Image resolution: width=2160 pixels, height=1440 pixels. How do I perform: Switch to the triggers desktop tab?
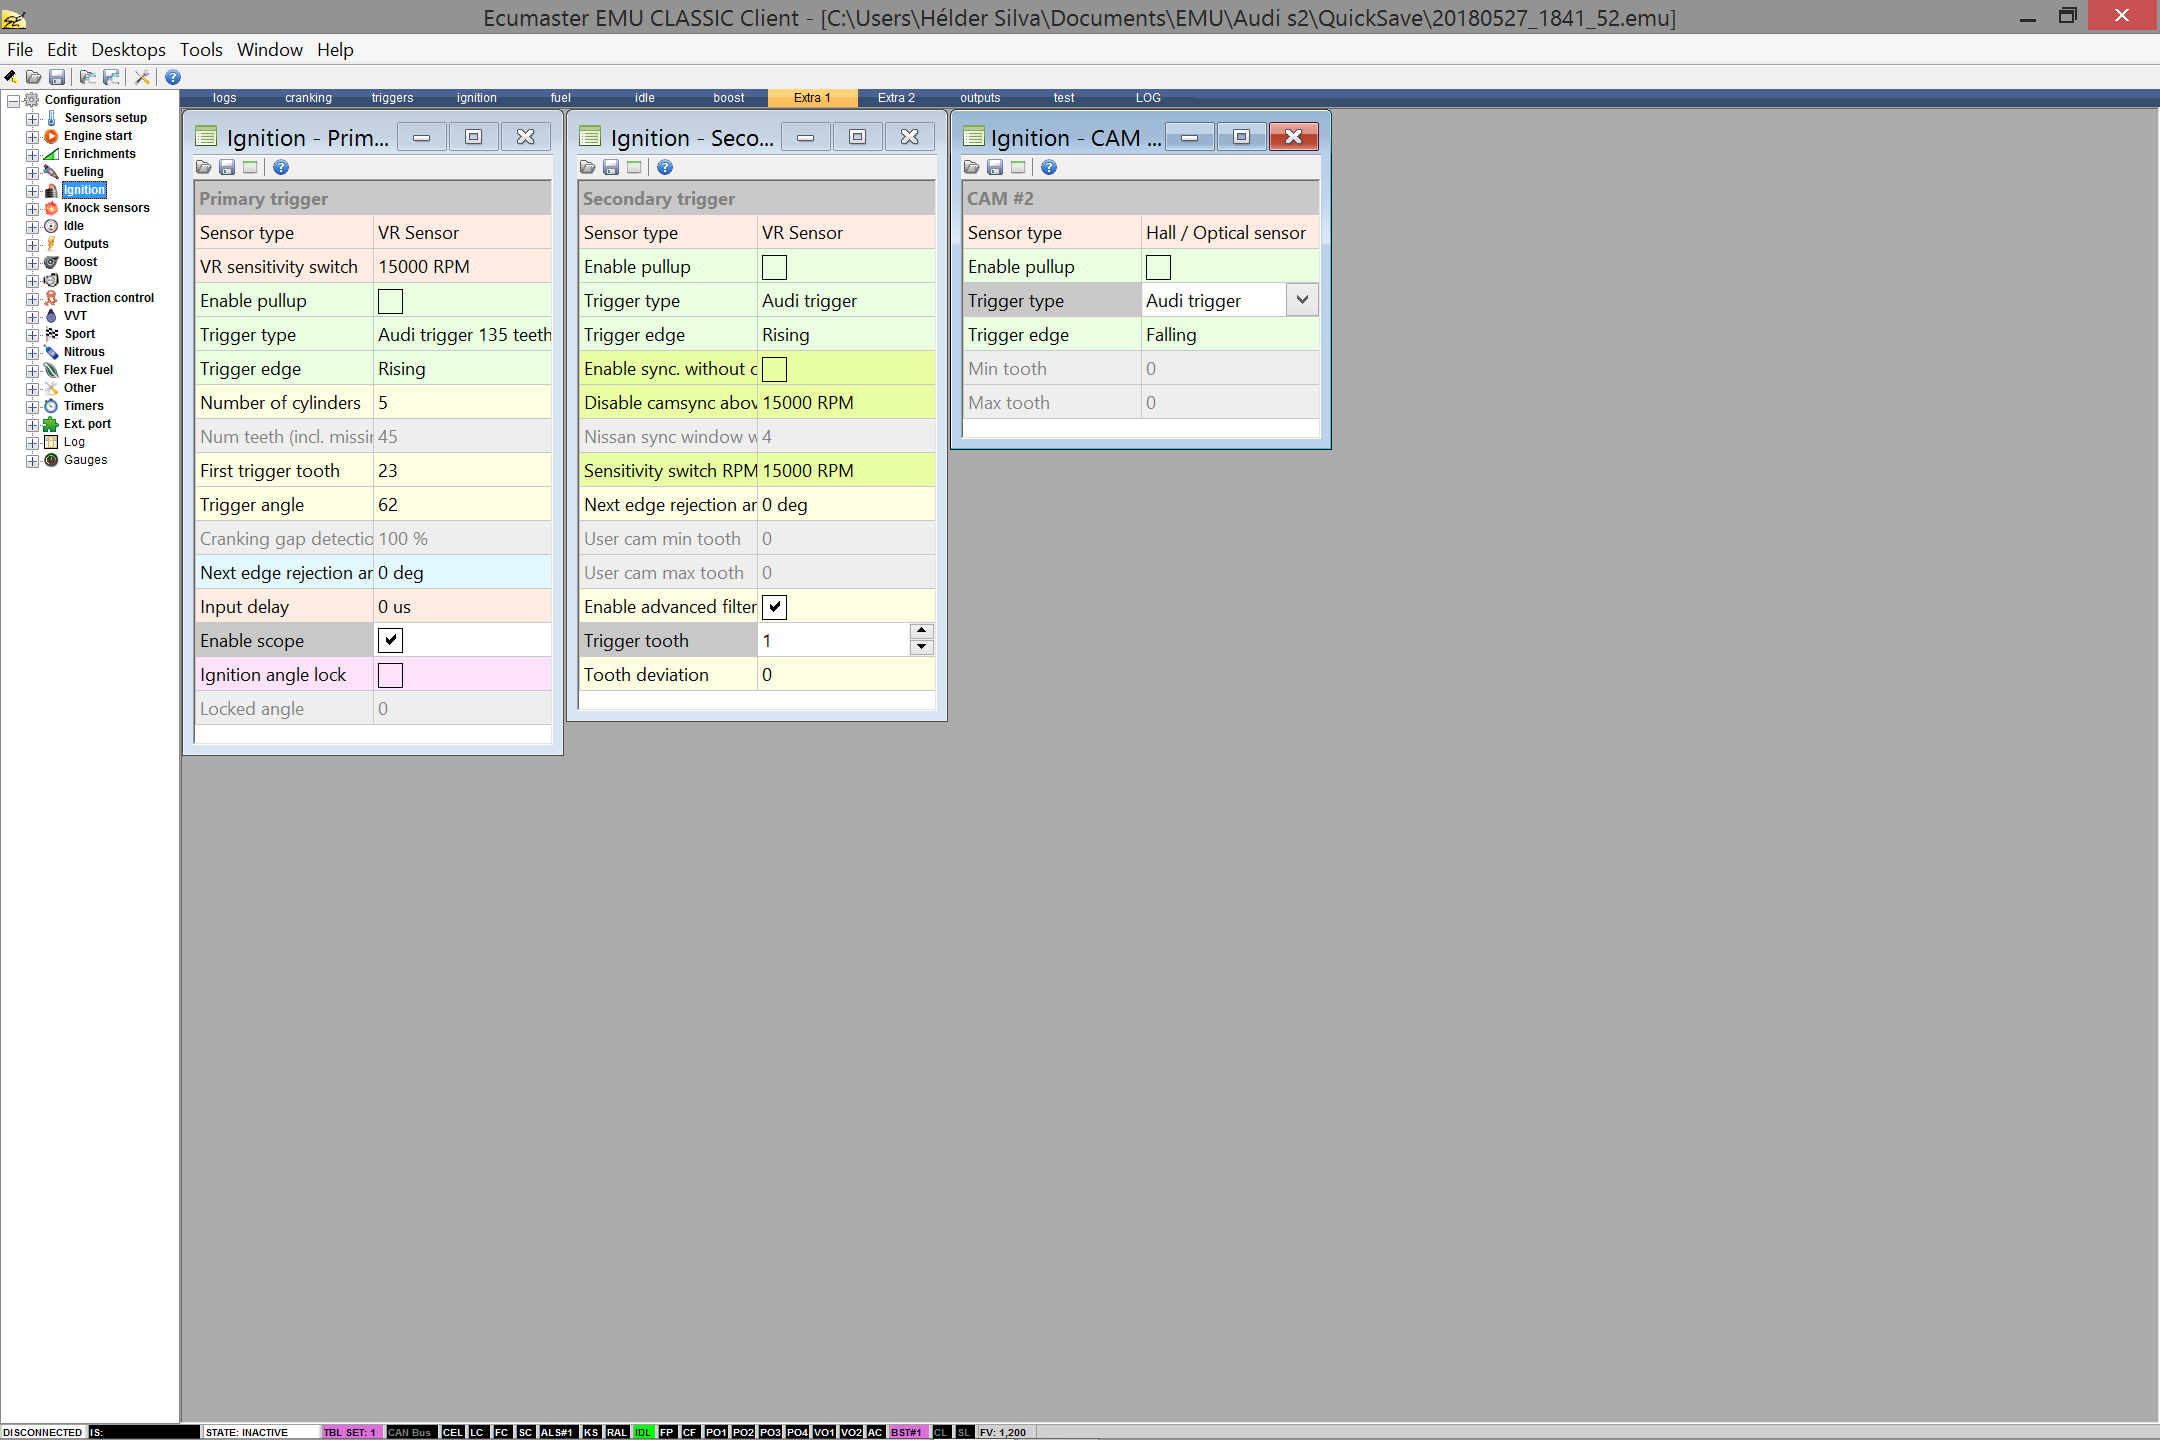(392, 98)
